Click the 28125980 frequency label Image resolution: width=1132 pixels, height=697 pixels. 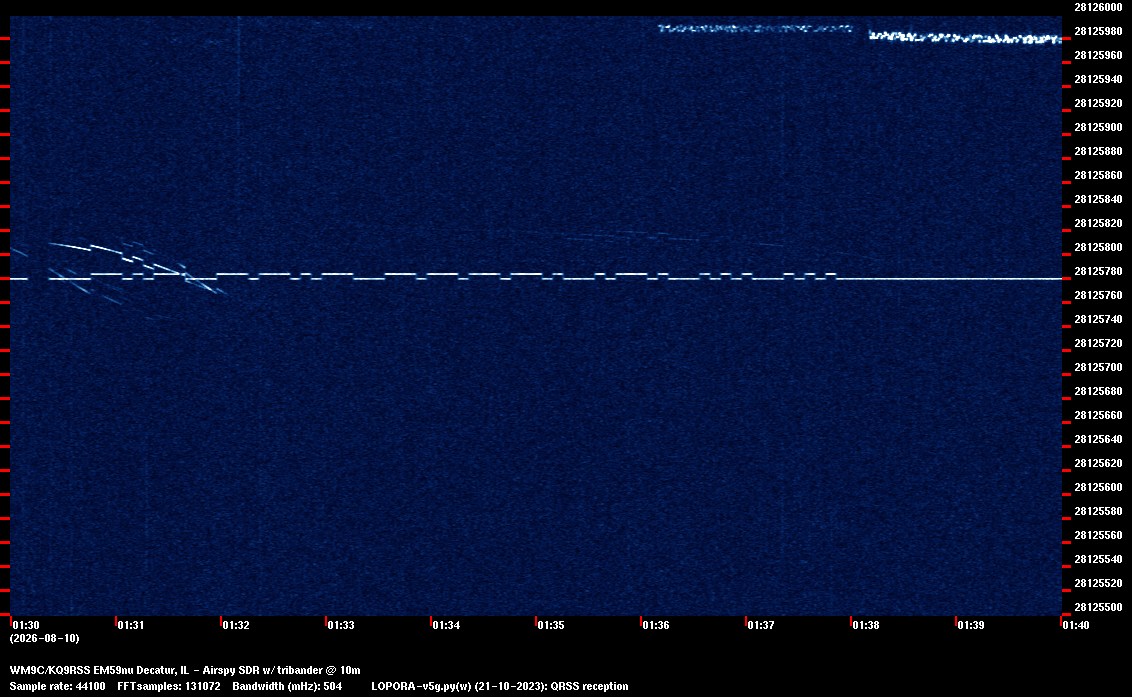click(x=1098, y=31)
